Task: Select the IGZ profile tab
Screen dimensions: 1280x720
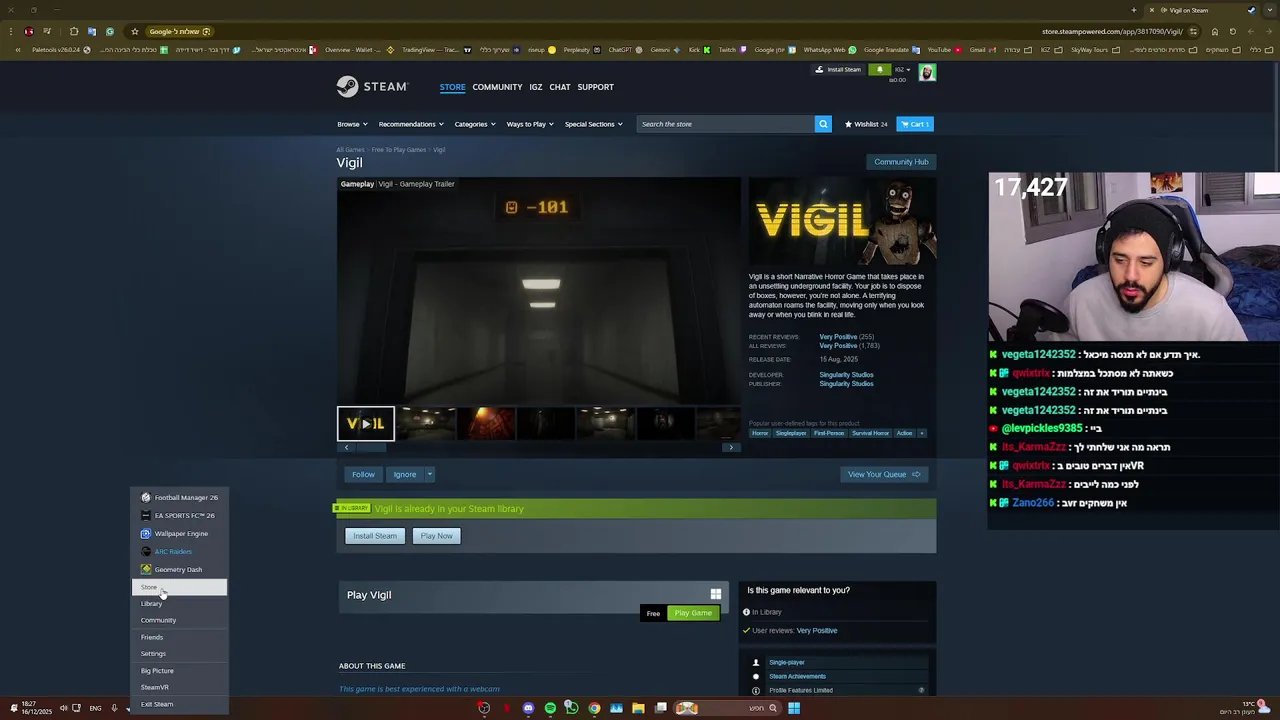Action: (x=536, y=87)
